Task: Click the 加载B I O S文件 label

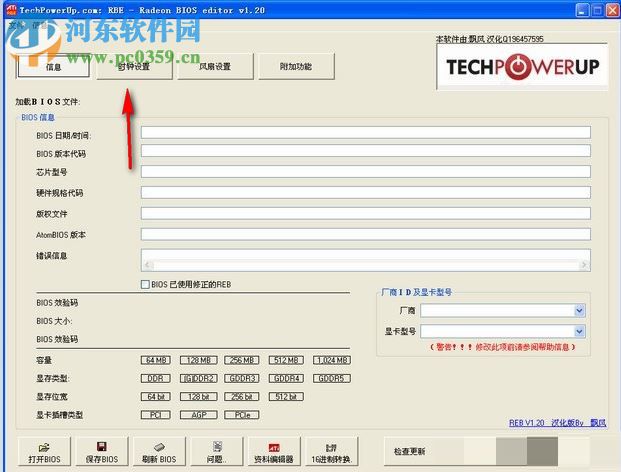Action: (x=48, y=102)
